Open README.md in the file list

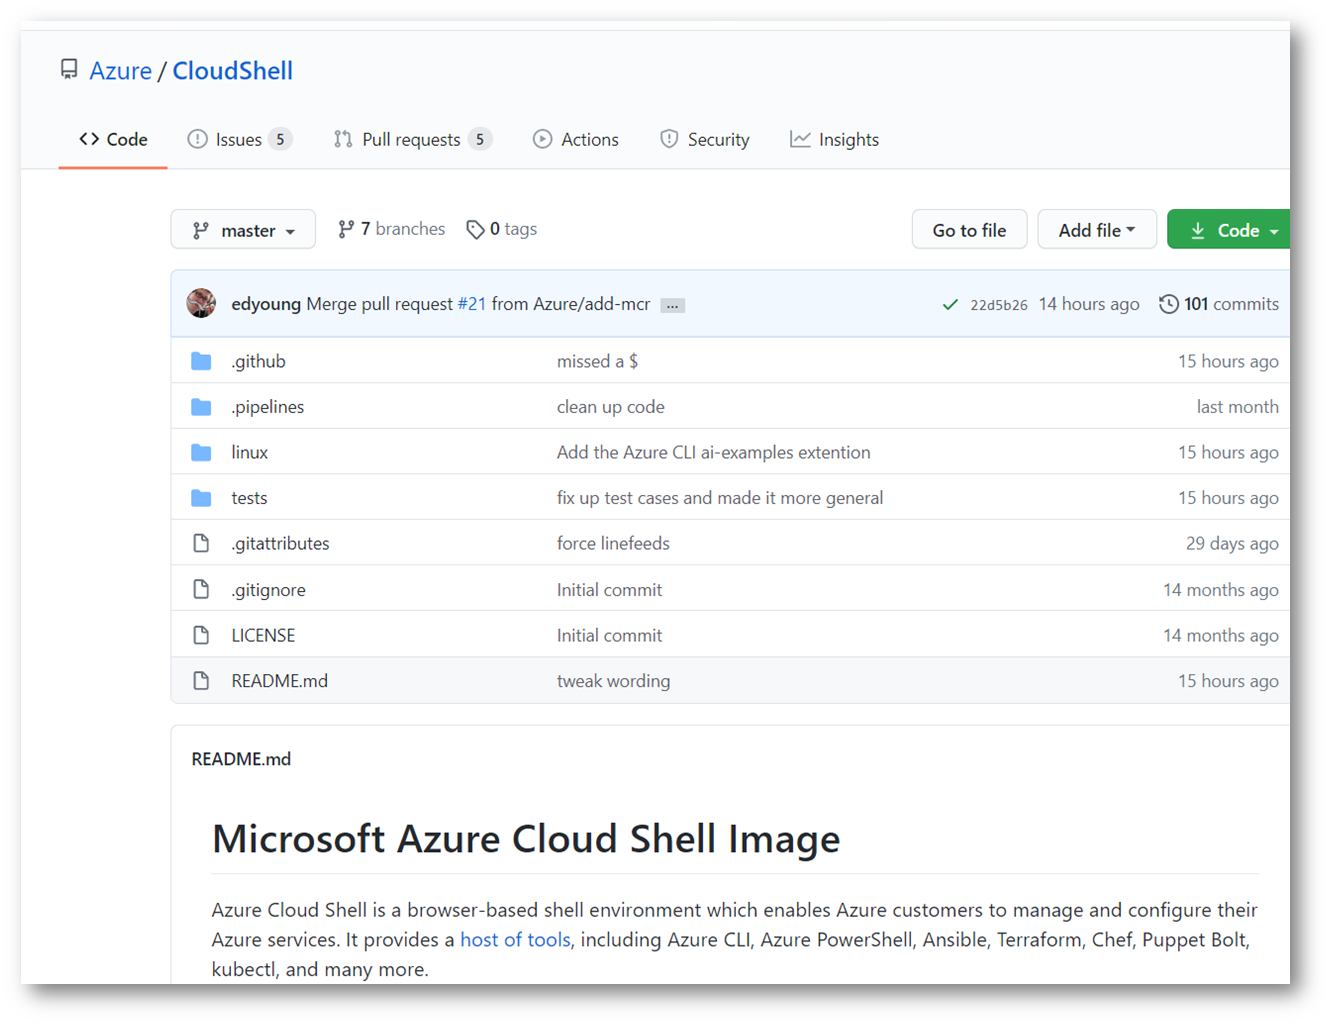click(279, 681)
